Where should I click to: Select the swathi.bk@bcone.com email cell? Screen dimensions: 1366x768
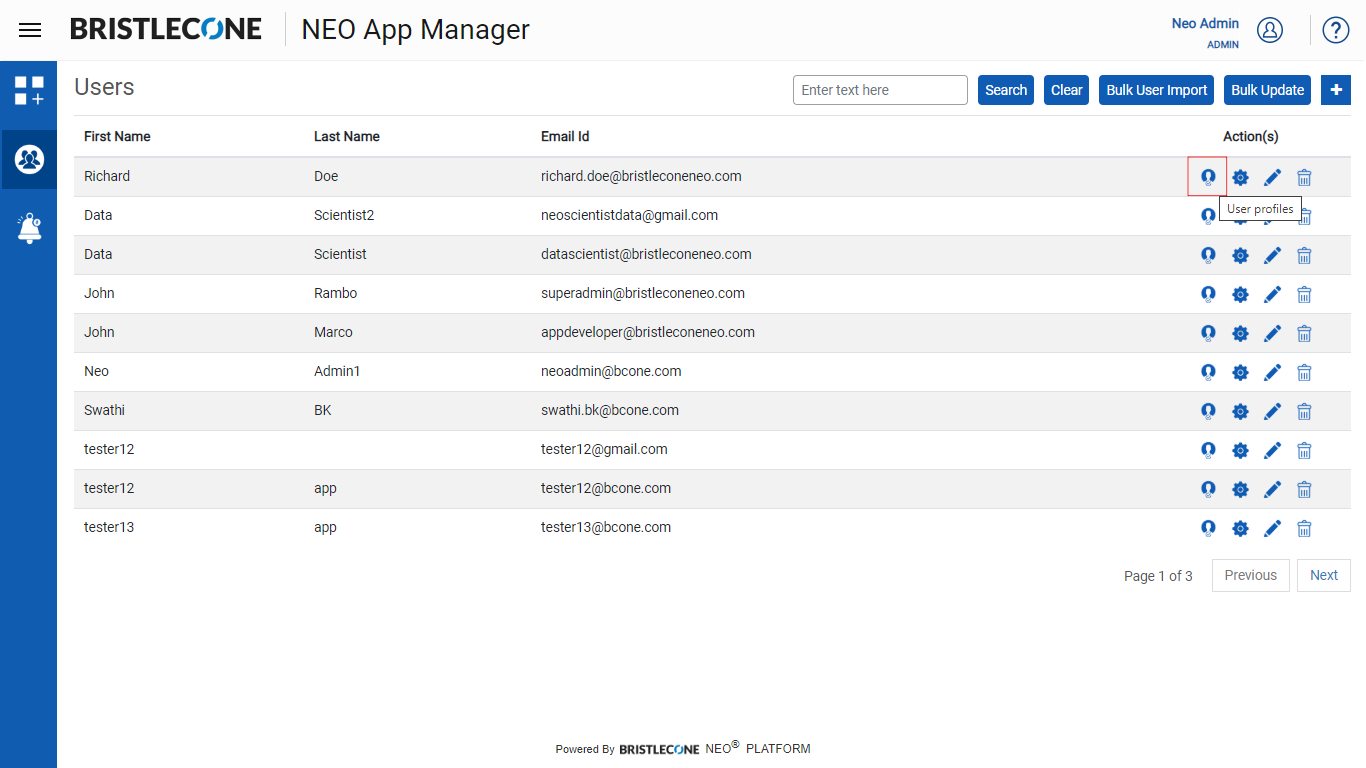[x=610, y=410]
